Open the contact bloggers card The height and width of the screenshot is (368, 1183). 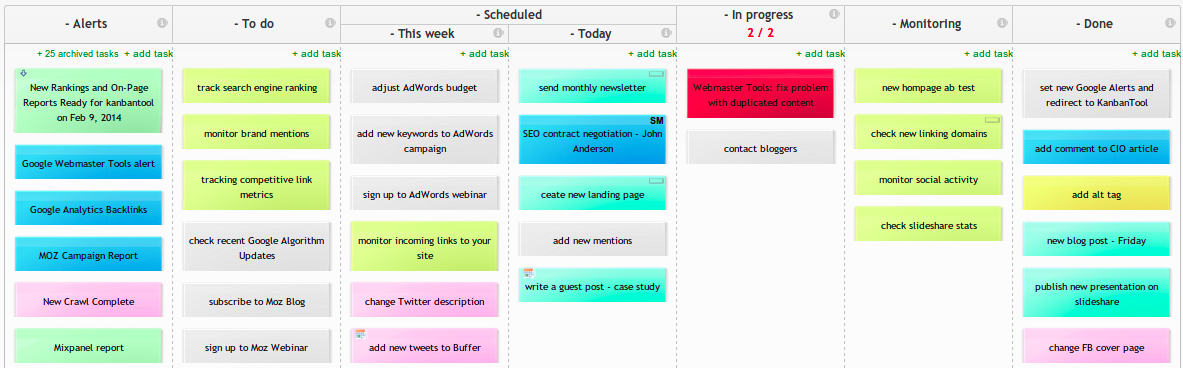pos(760,149)
